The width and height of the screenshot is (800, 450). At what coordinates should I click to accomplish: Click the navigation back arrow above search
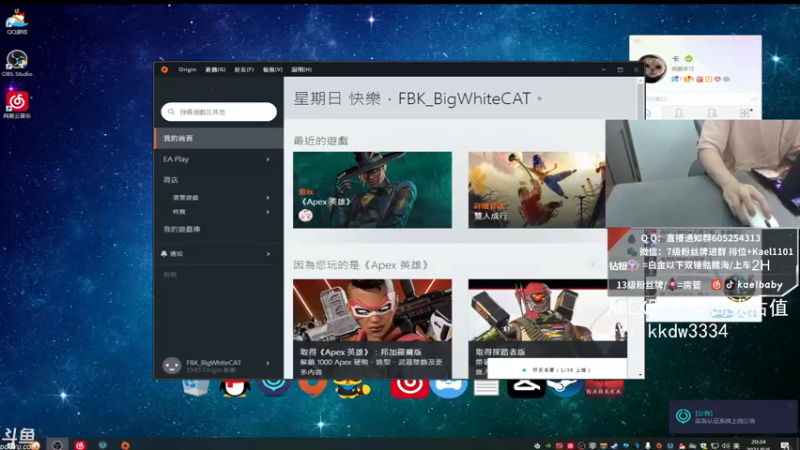click(x=212, y=89)
